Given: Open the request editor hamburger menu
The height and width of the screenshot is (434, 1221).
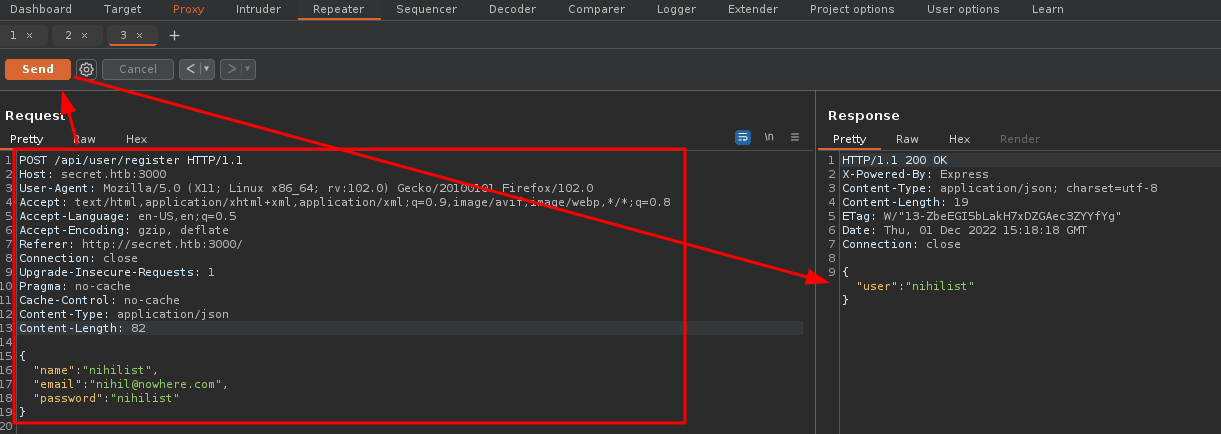Looking at the screenshot, I should click(x=795, y=137).
